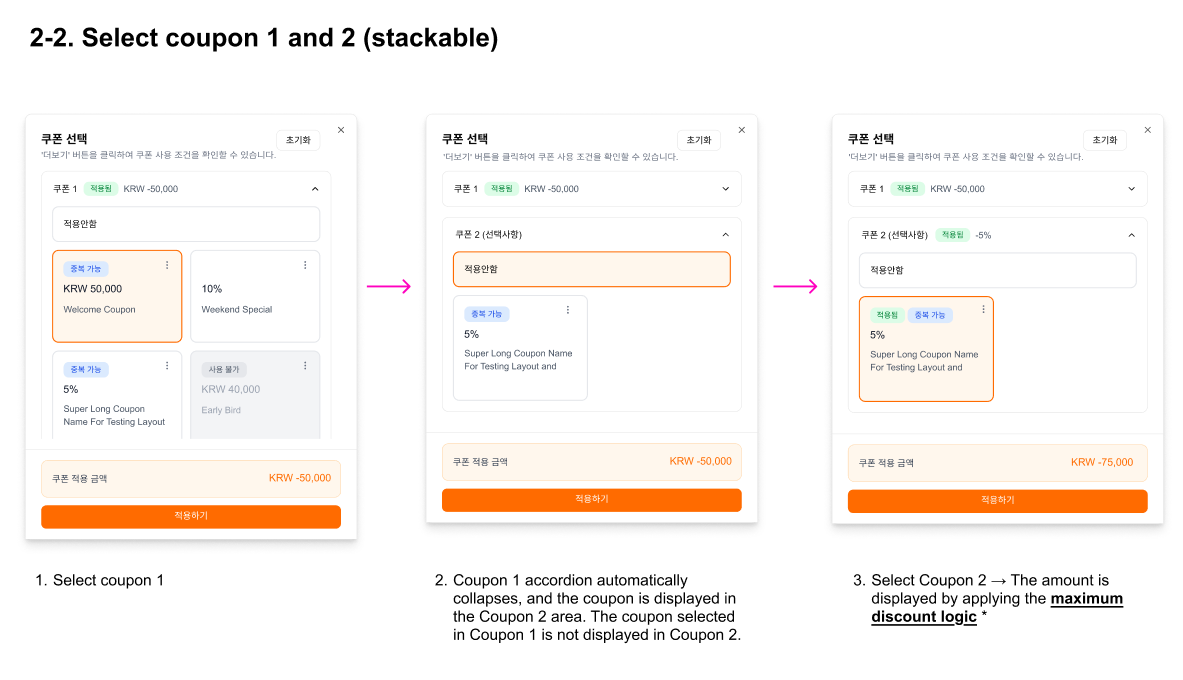The width and height of the screenshot is (1183, 680).
Task: Close the left coupon selection dialog
Action: coord(341,129)
